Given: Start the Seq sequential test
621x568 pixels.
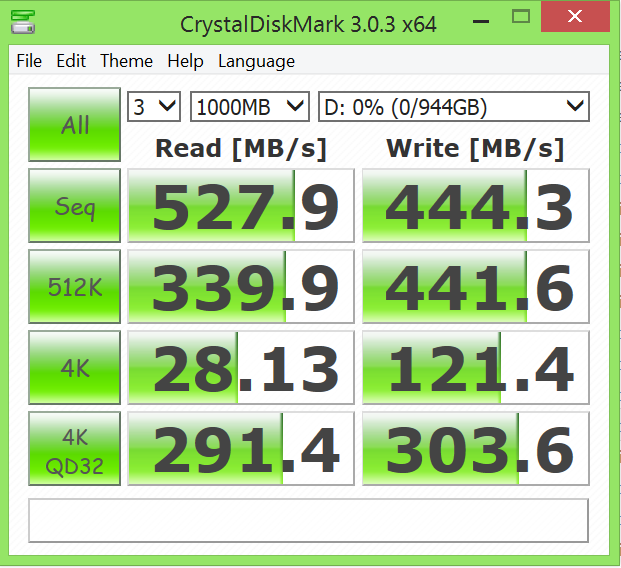Looking at the screenshot, I should pyautogui.click(x=74, y=205).
